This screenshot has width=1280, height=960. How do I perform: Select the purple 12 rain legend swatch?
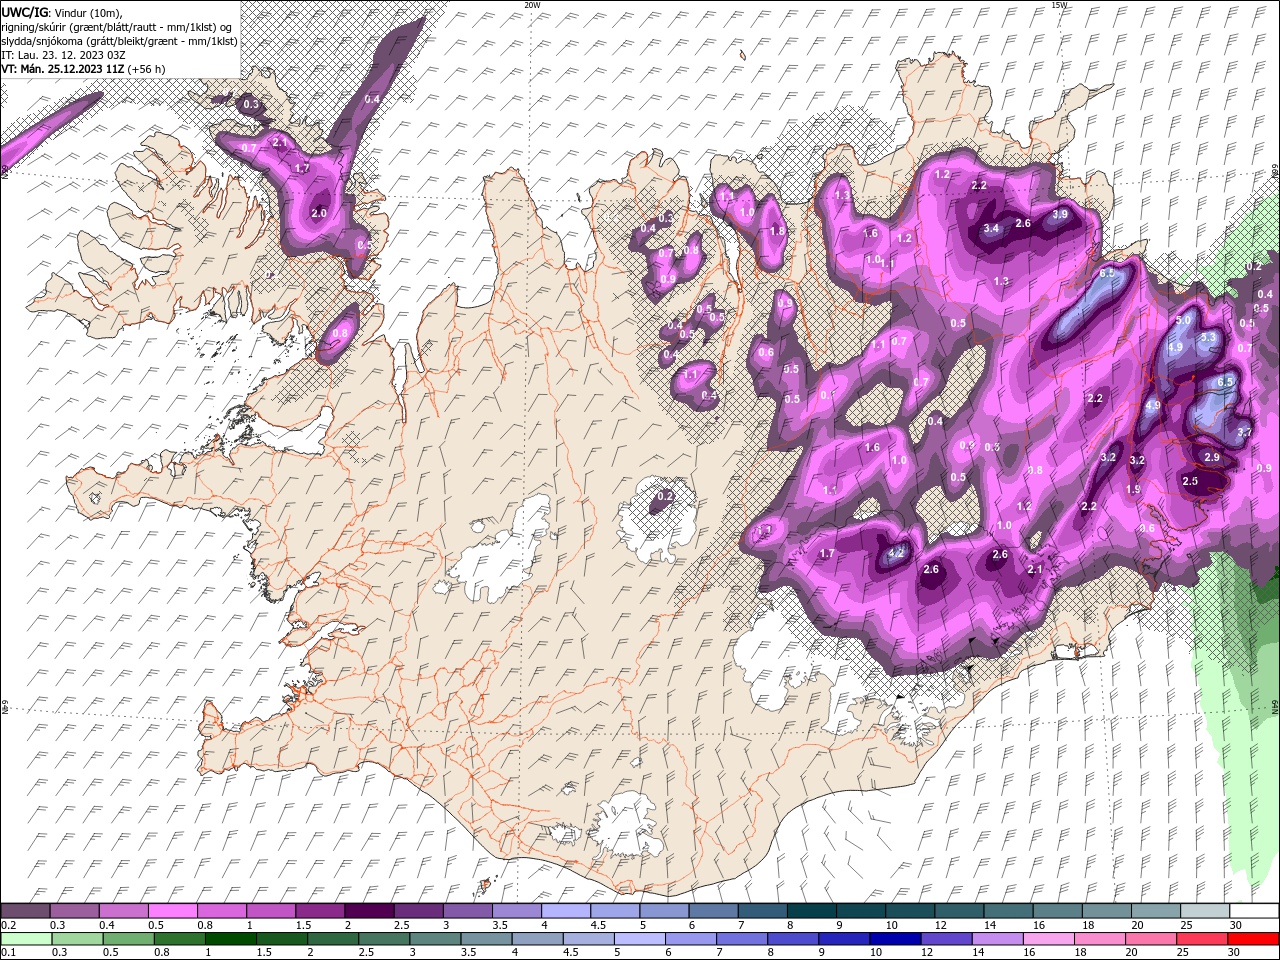point(946,939)
